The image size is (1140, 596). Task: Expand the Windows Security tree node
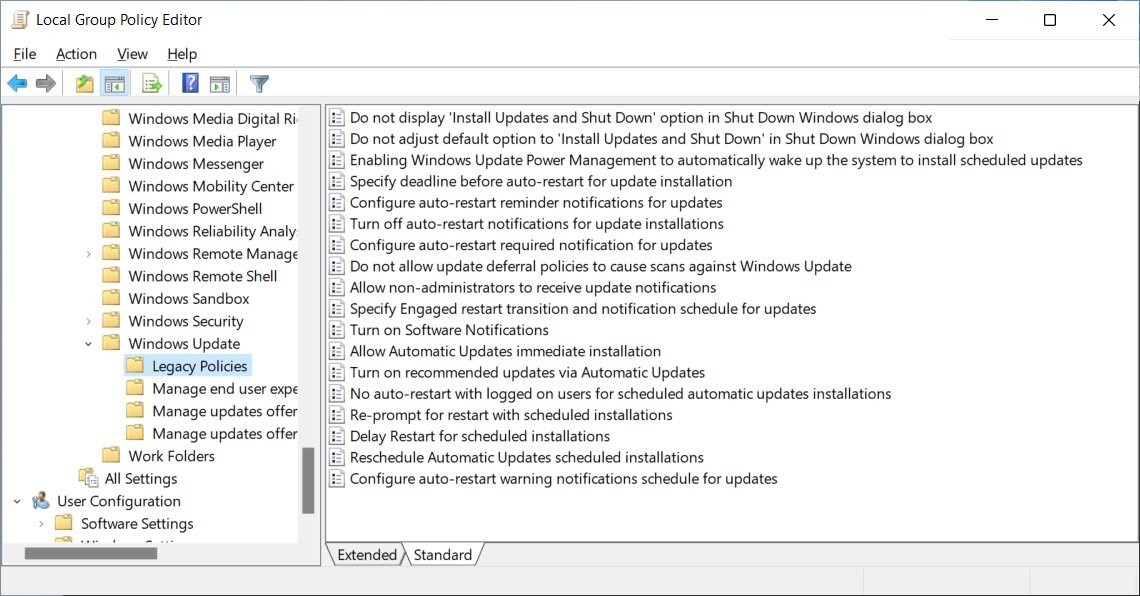(x=89, y=320)
